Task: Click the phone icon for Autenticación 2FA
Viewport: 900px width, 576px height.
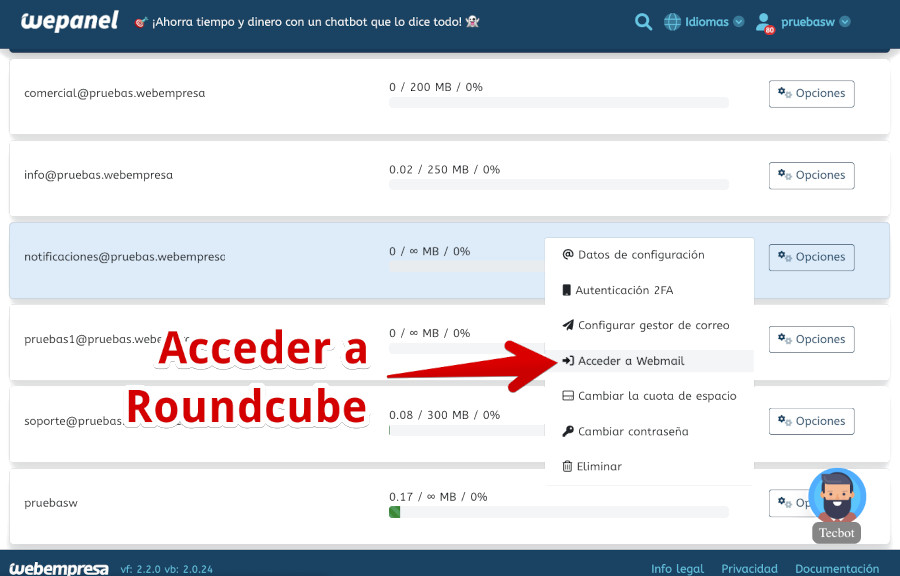Action: tap(567, 290)
